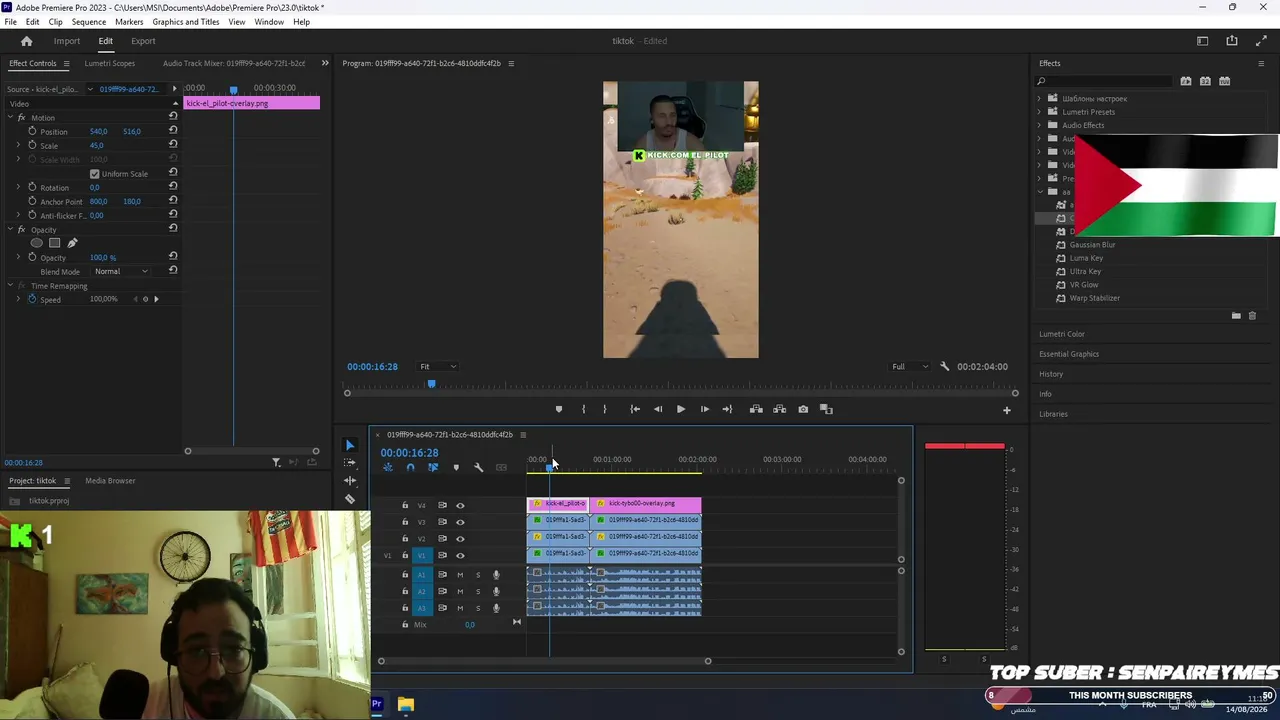Select the kick-tybo00-overlay.png timeline clip
This screenshot has height=720, width=1280.
(x=646, y=504)
